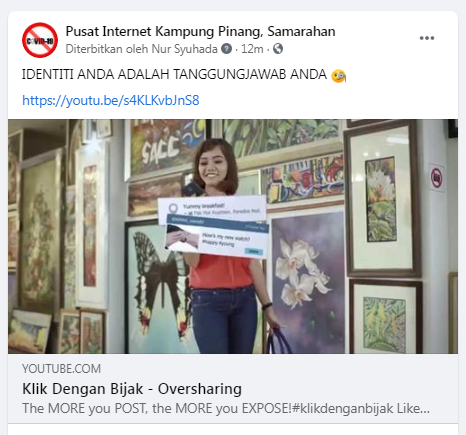Click the IDENTITI ANDA ADALAH TANGGUNGJAWAB ANDA text
Screen dimensions: 466x435
[174, 74]
